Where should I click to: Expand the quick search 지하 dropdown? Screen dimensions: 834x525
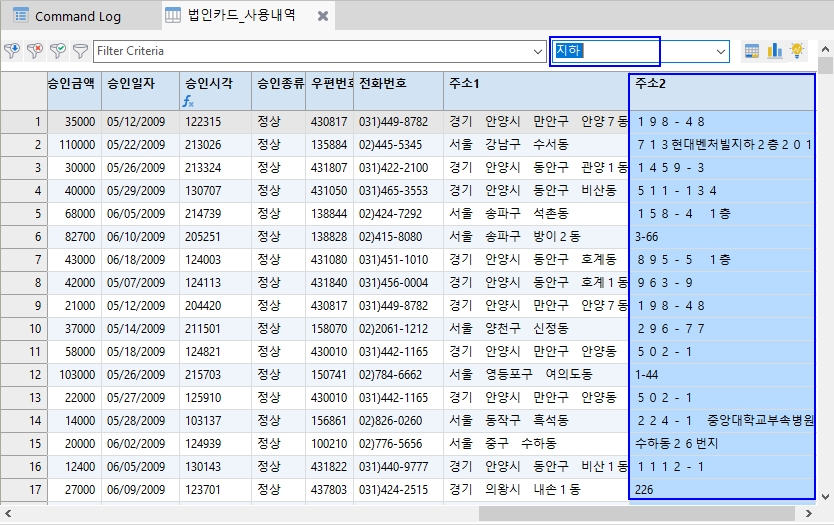pyautogui.click(x=721, y=52)
